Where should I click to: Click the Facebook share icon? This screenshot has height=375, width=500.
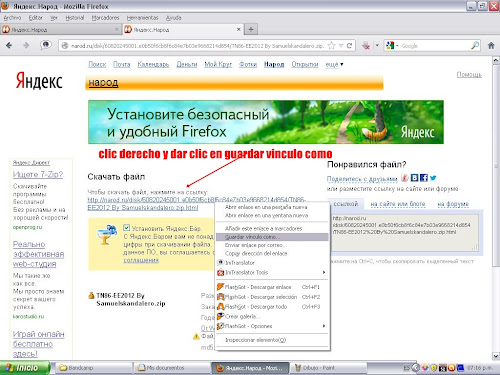[x=424, y=178]
